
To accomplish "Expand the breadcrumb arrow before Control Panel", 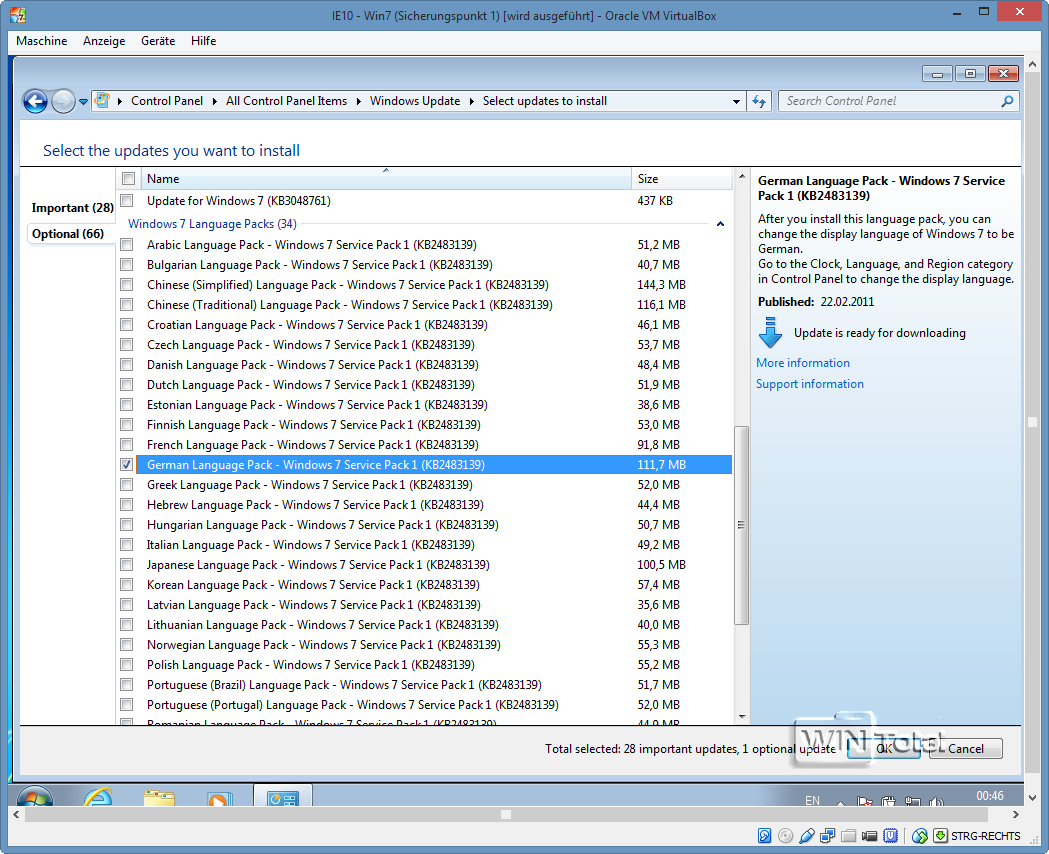I will click(x=120, y=102).
